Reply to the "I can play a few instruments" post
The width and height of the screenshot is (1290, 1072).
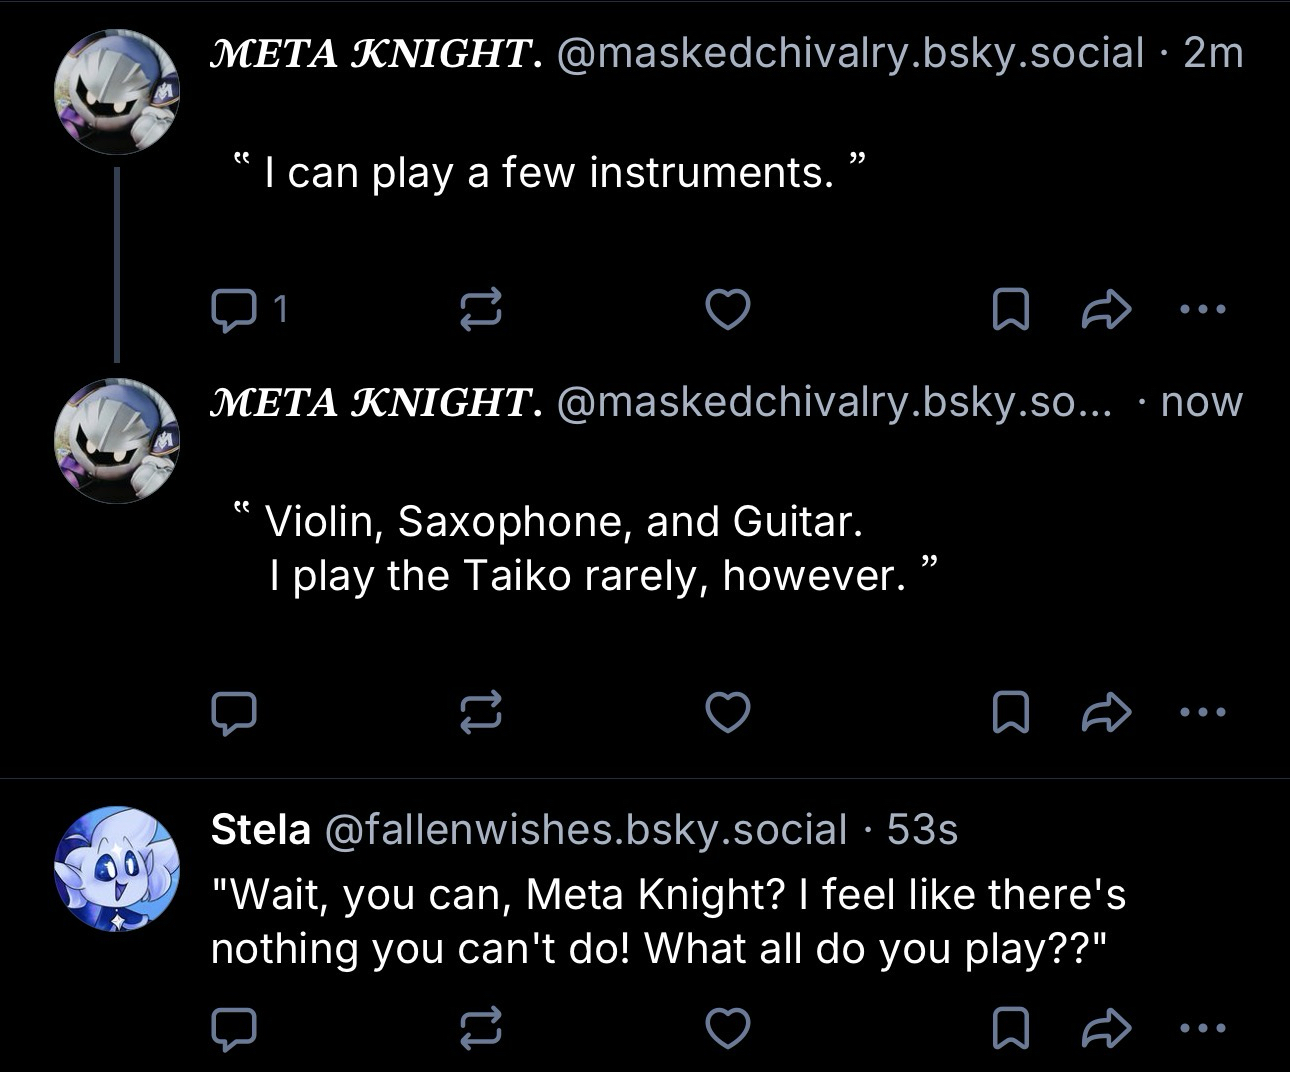[234, 310]
